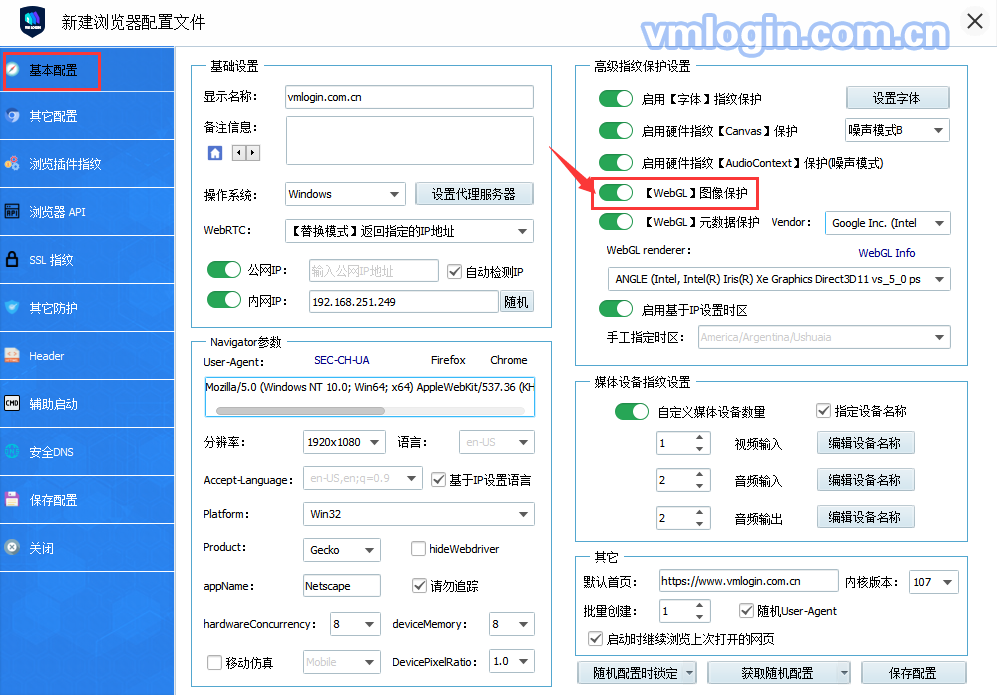997x695 pixels.
Task: Expand the Platform Win32 dropdown
Action: [418, 514]
